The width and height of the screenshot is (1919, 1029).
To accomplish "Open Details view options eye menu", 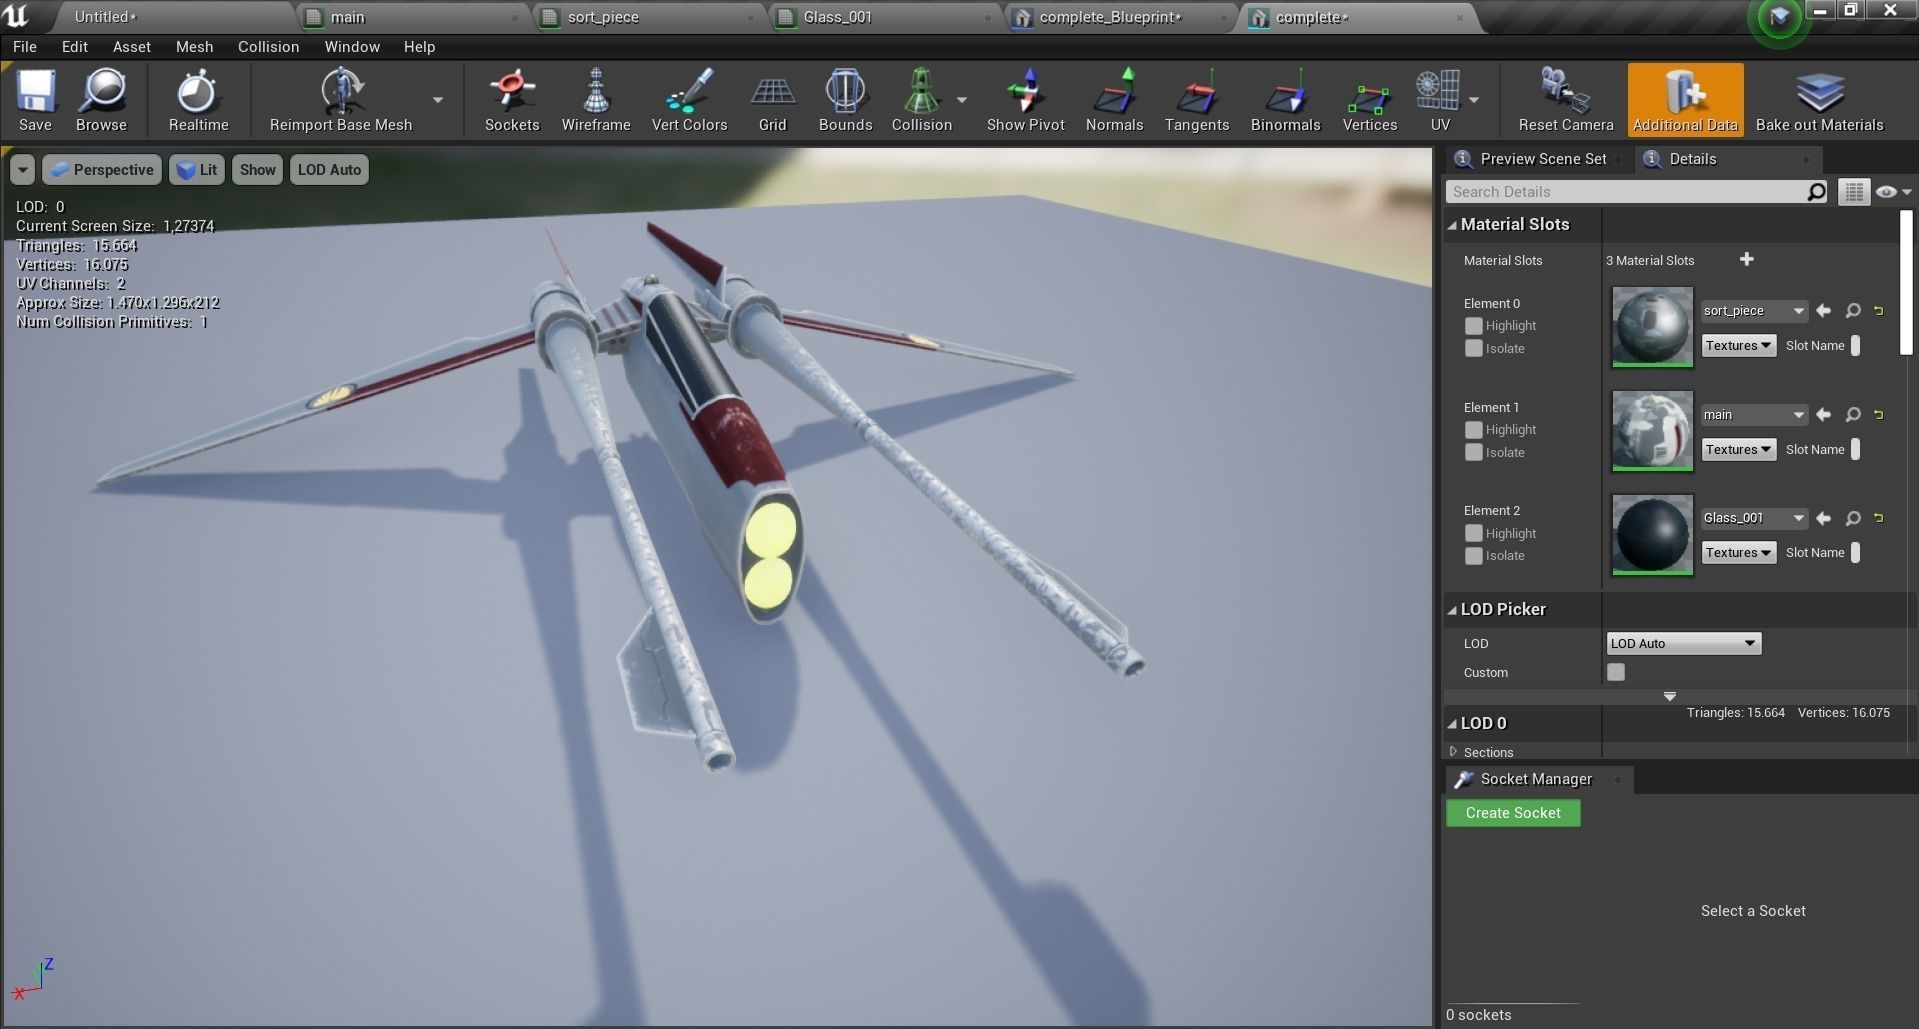I will [x=1892, y=192].
